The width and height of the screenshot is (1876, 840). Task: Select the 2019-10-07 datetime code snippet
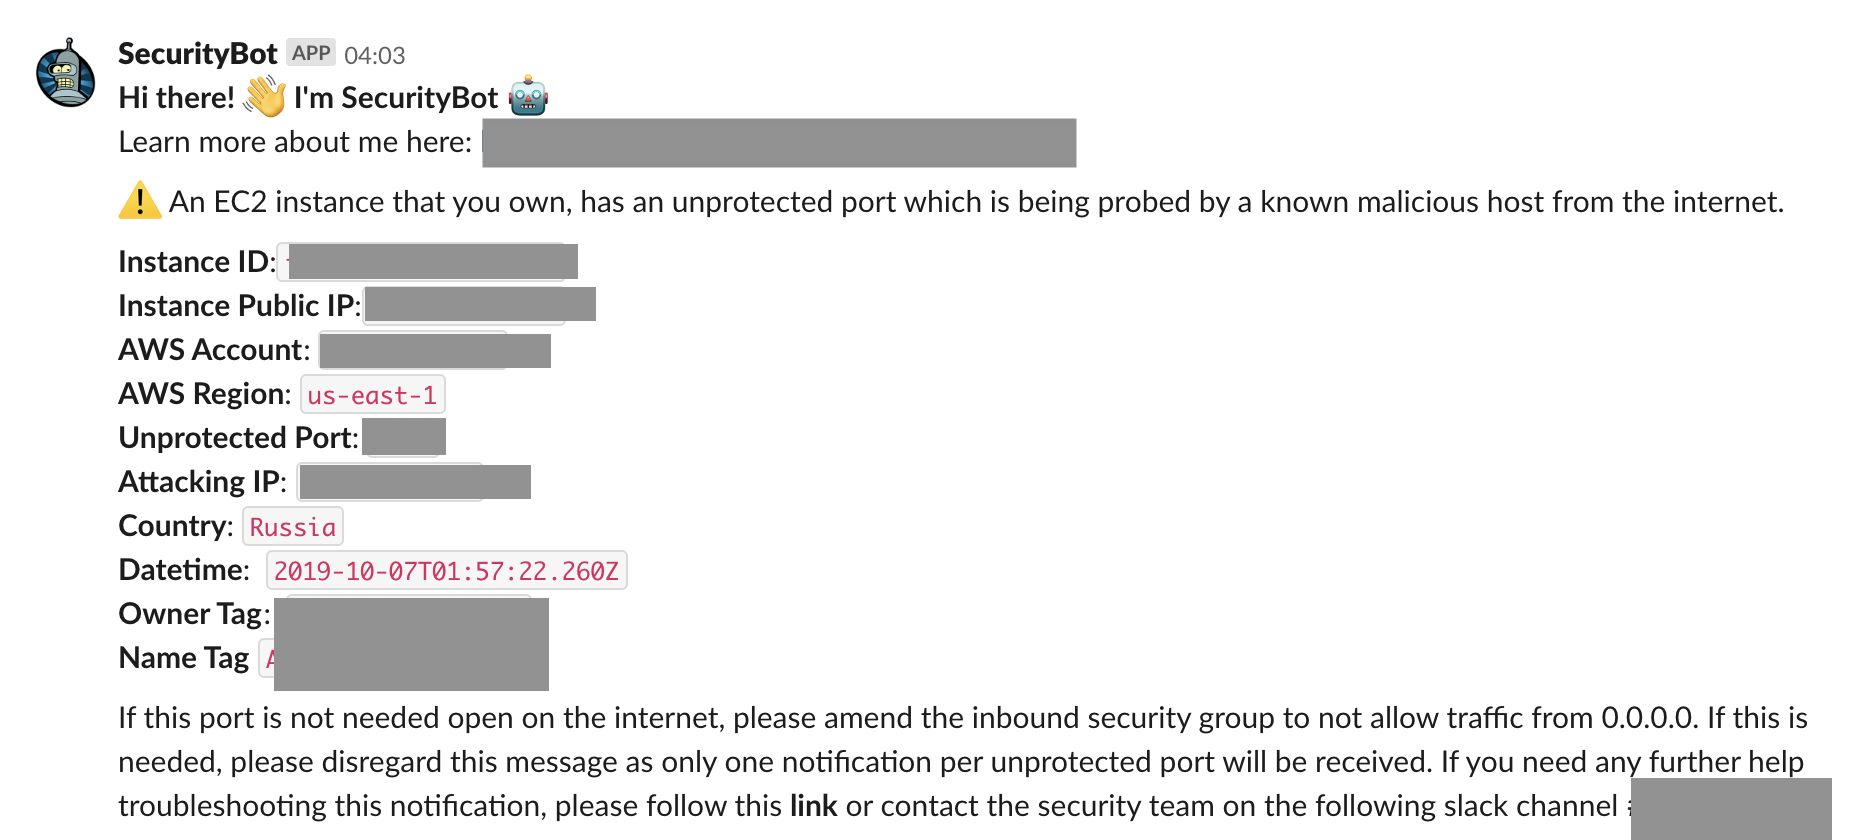click(445, 570)
